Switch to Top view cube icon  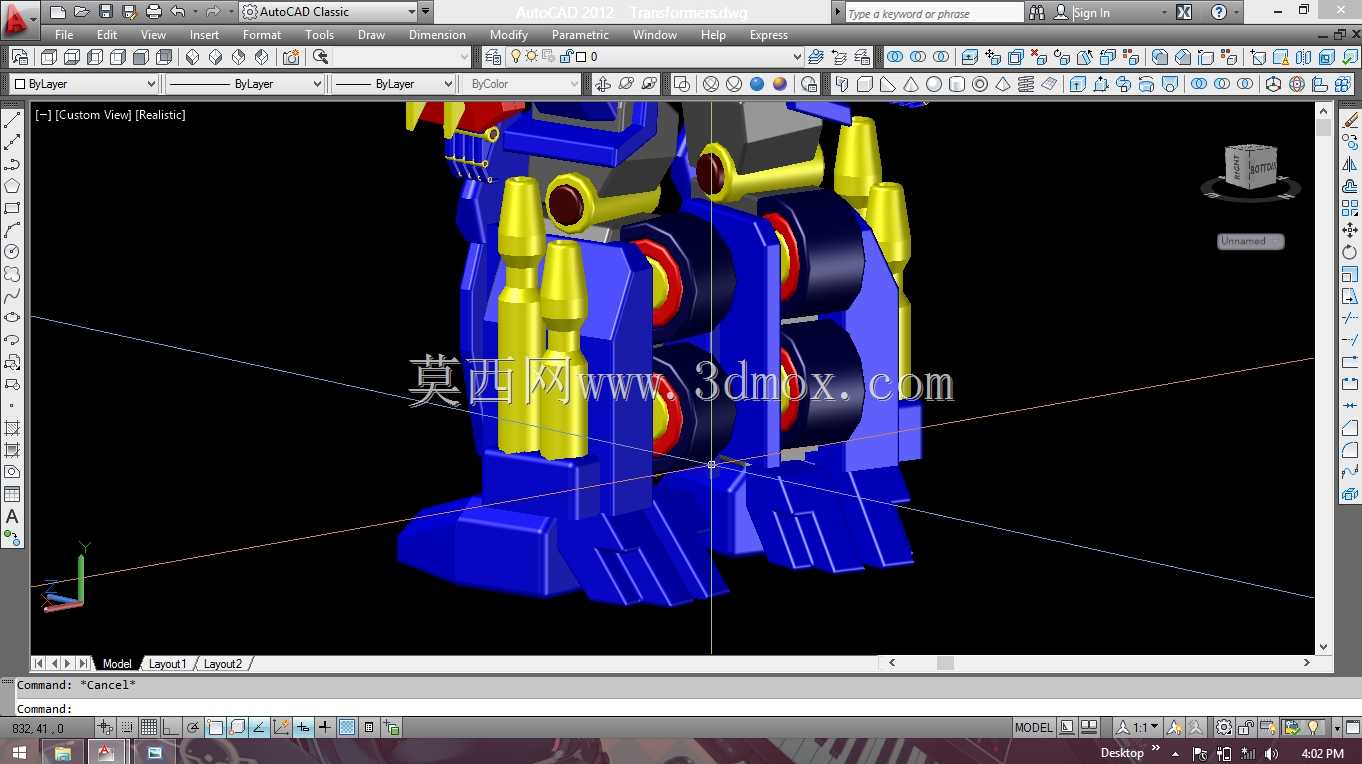[x=50, y=57]
